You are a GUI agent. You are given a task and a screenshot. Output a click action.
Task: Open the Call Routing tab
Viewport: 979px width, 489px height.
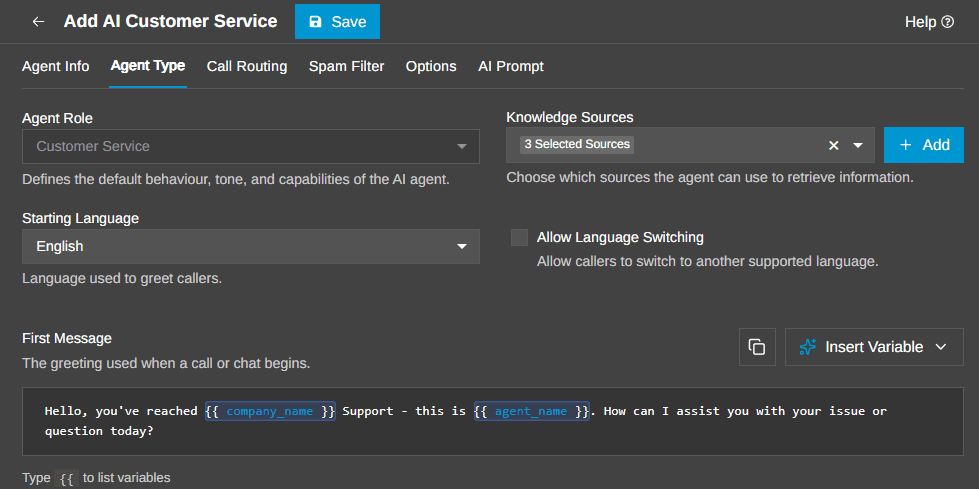(247, 66)
